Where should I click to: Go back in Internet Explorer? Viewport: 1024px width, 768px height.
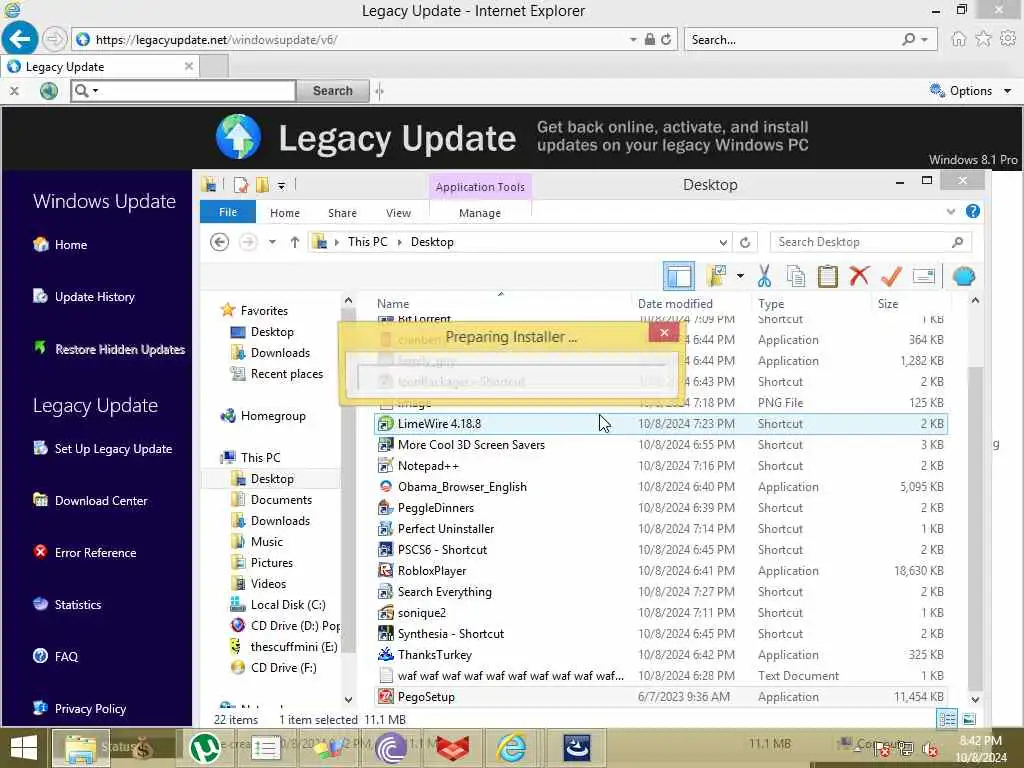20,39
